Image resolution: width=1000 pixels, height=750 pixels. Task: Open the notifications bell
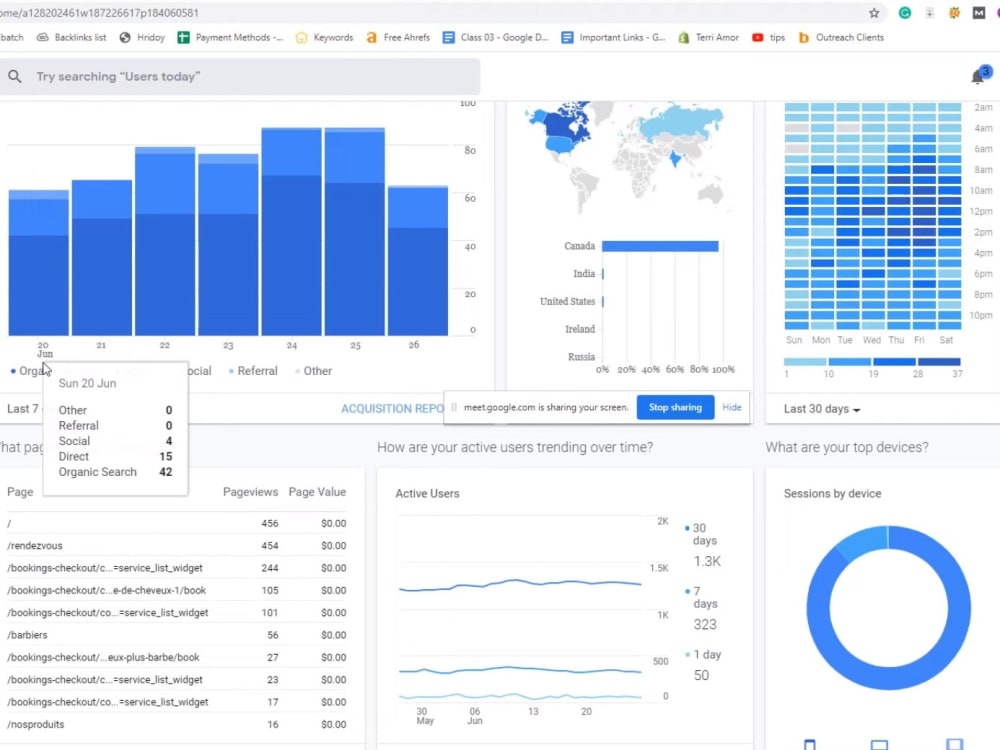979,75
